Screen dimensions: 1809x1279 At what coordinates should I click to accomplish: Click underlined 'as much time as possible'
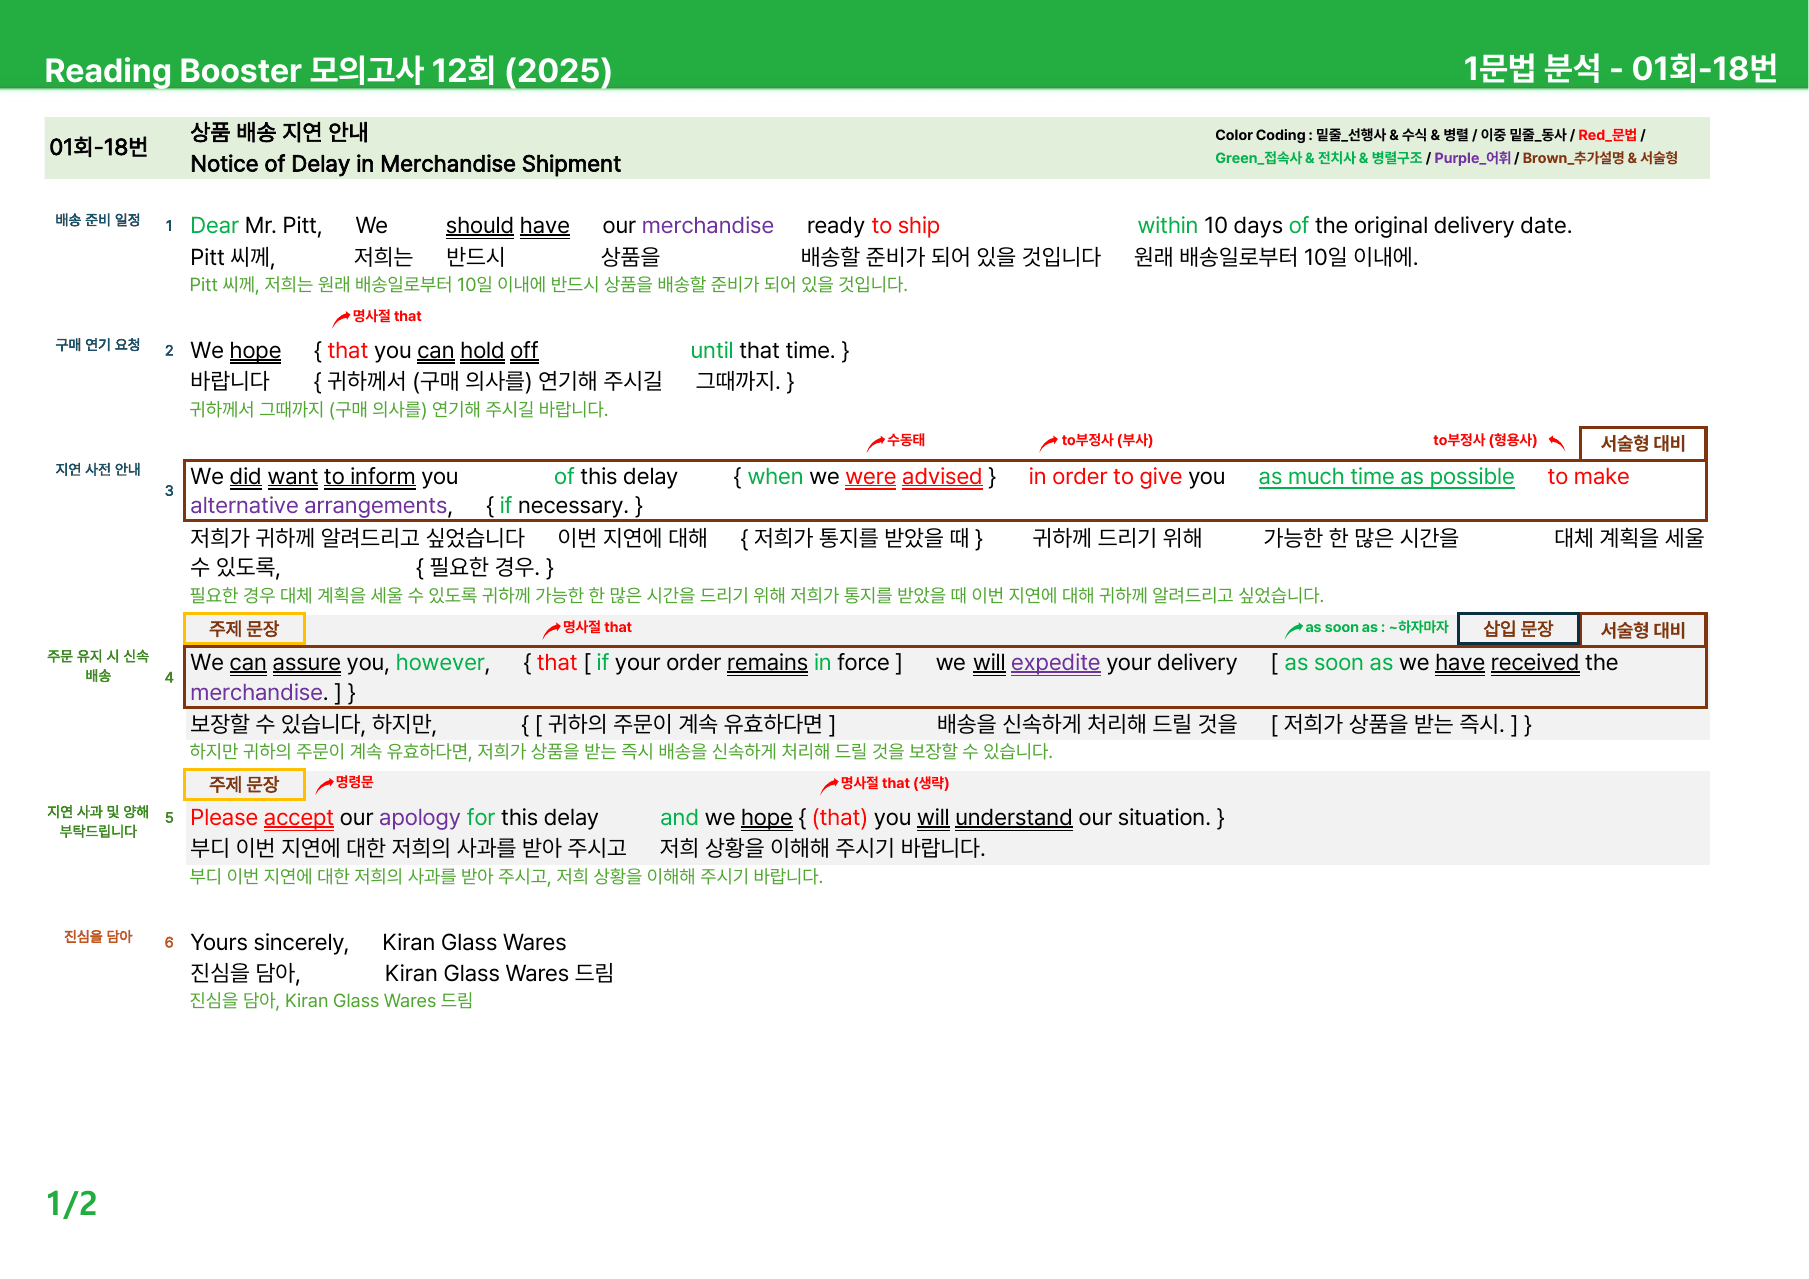click(x=1386, y=477)
